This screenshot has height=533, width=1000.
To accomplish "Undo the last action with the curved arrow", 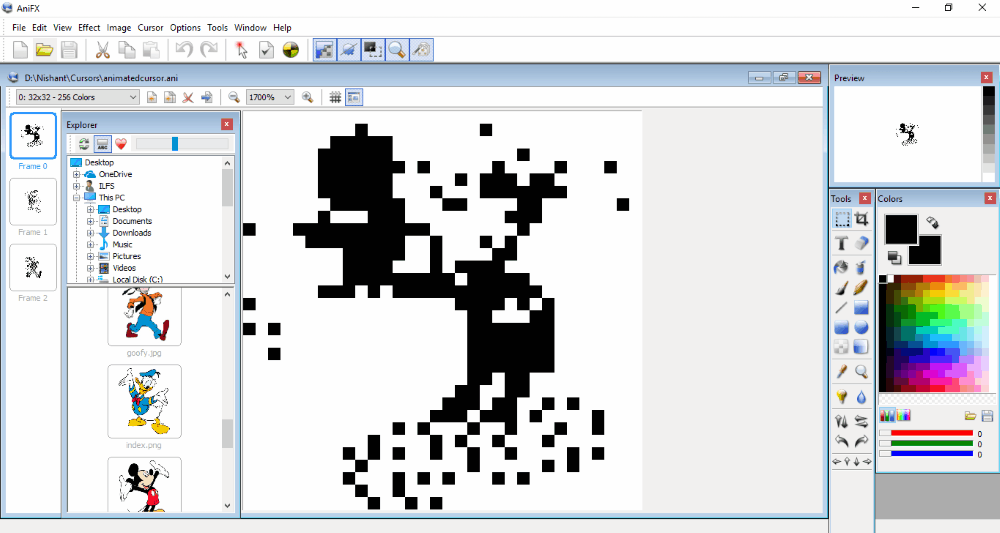I will click(x=184, y=49).
